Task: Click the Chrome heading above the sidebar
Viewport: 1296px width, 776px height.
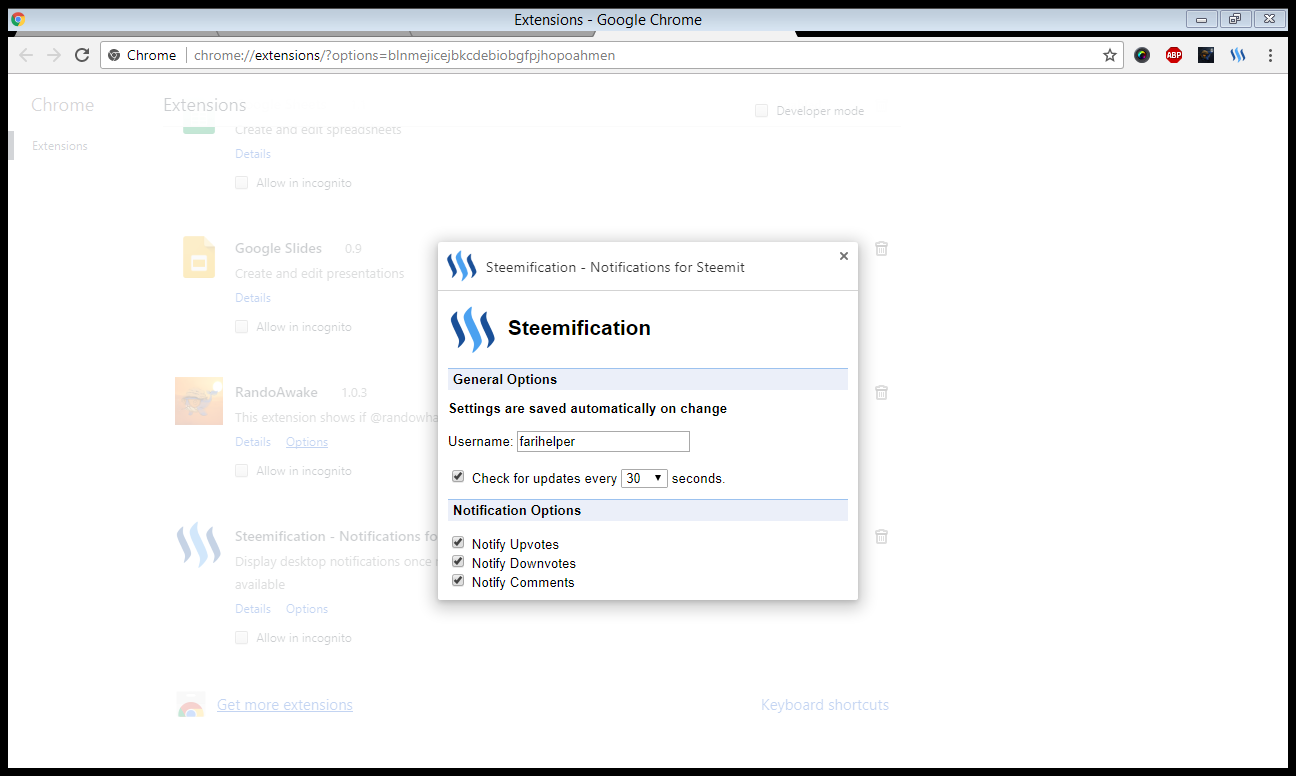Action: [x=62, y=105]
